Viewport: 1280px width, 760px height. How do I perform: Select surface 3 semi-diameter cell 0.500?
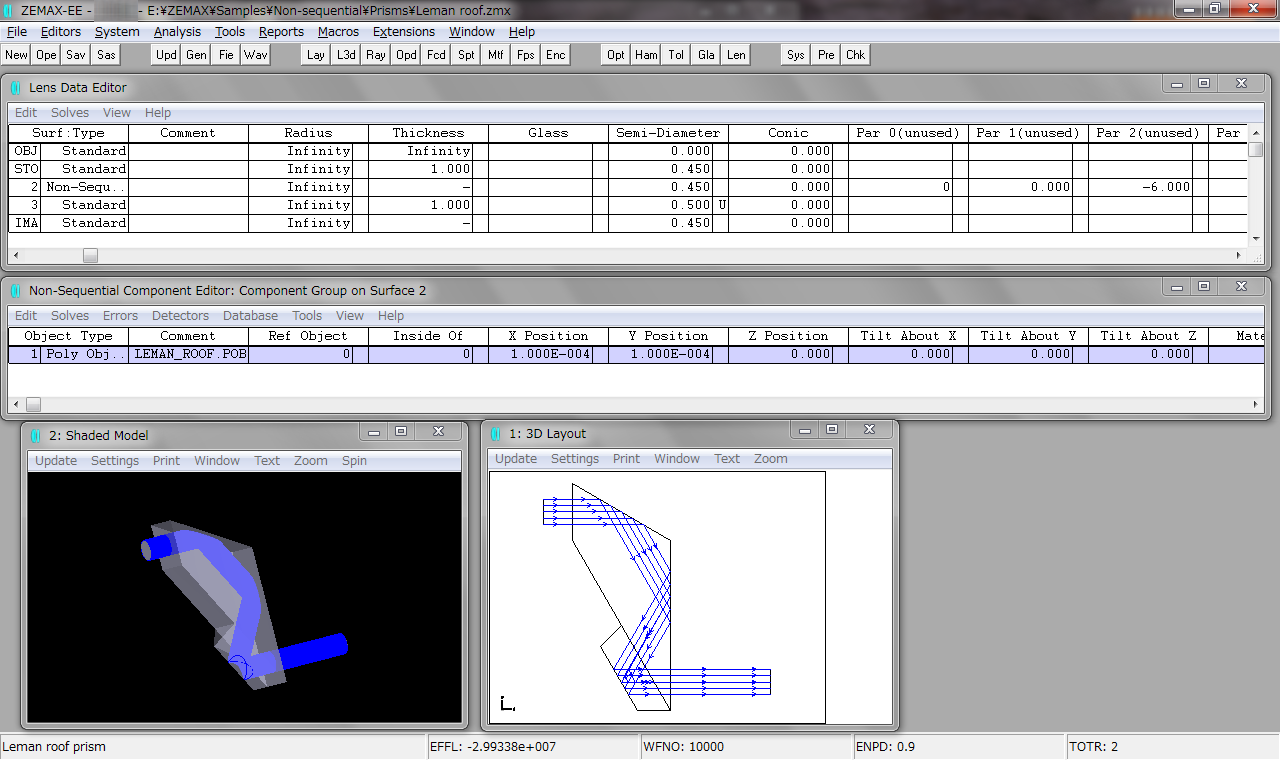[662, 205]
